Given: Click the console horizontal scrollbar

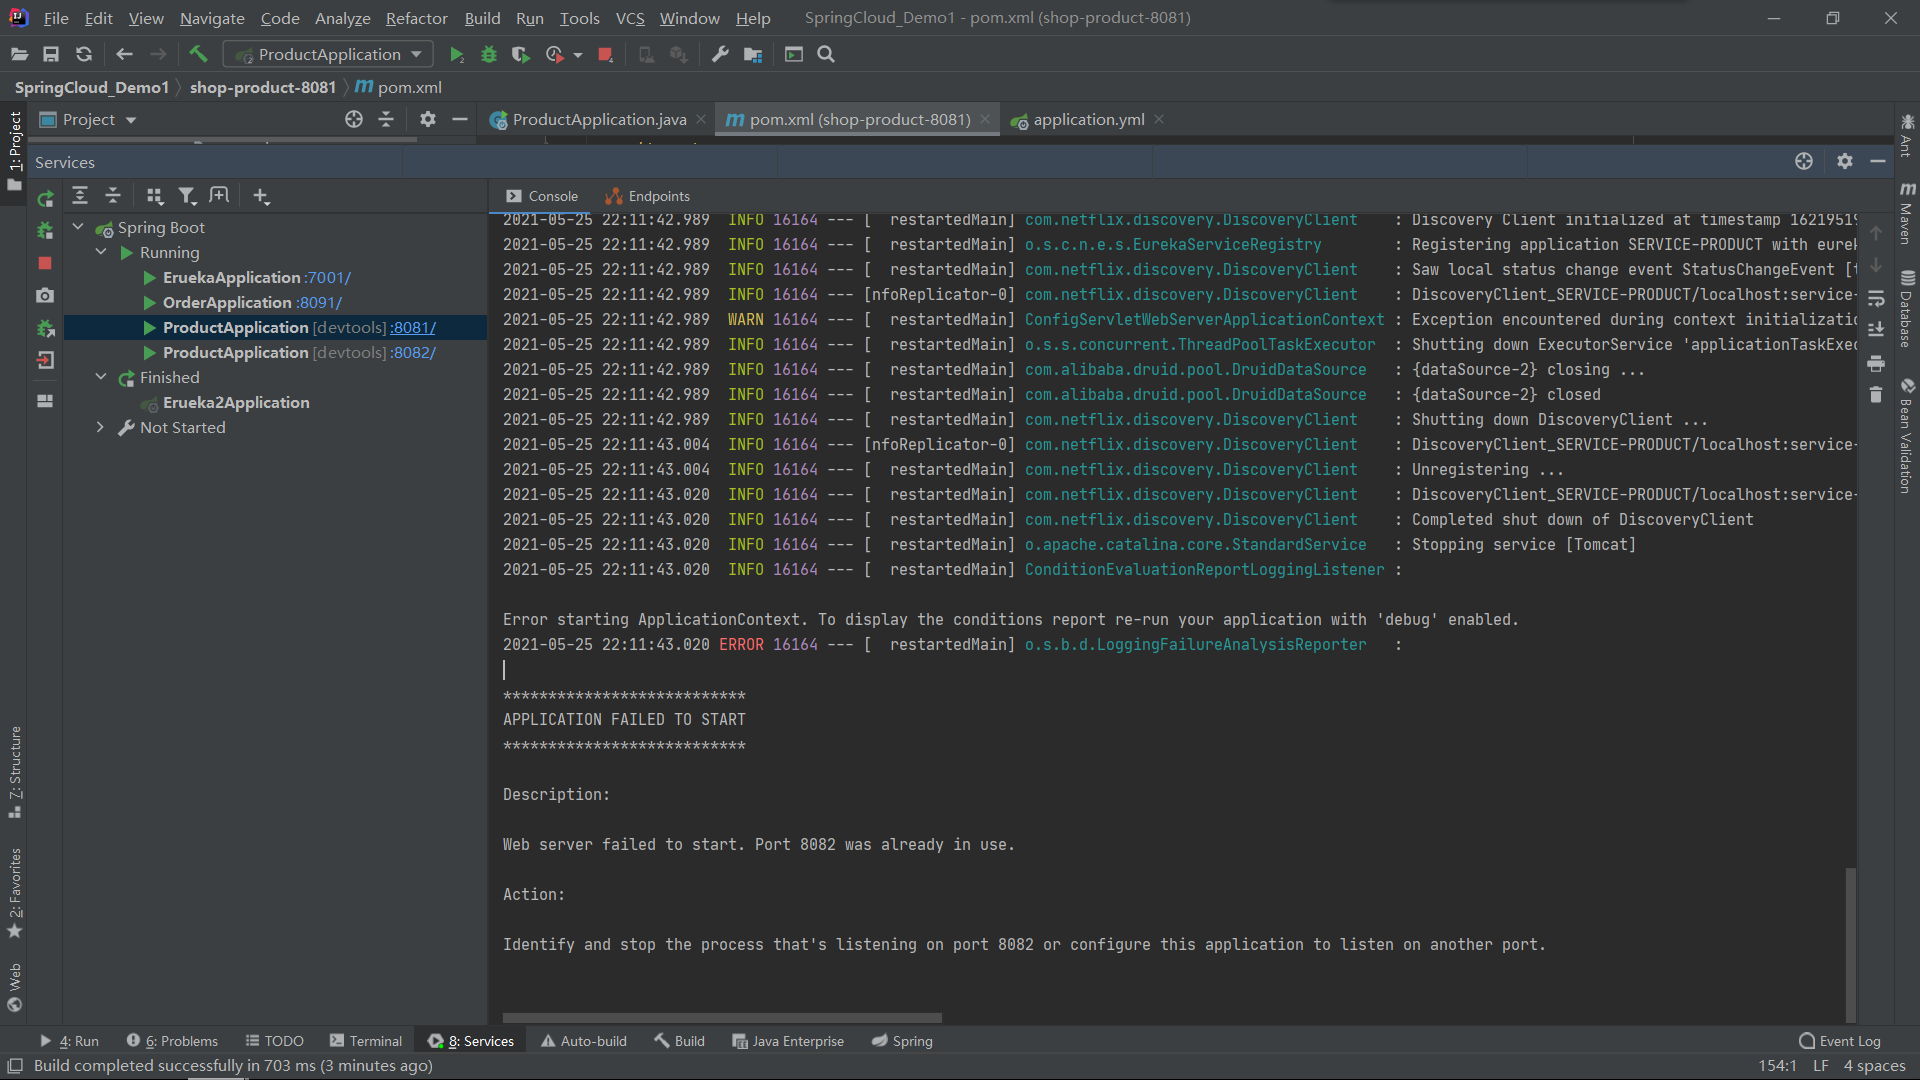Looking at the screenshot, I should coord(722,1018).
